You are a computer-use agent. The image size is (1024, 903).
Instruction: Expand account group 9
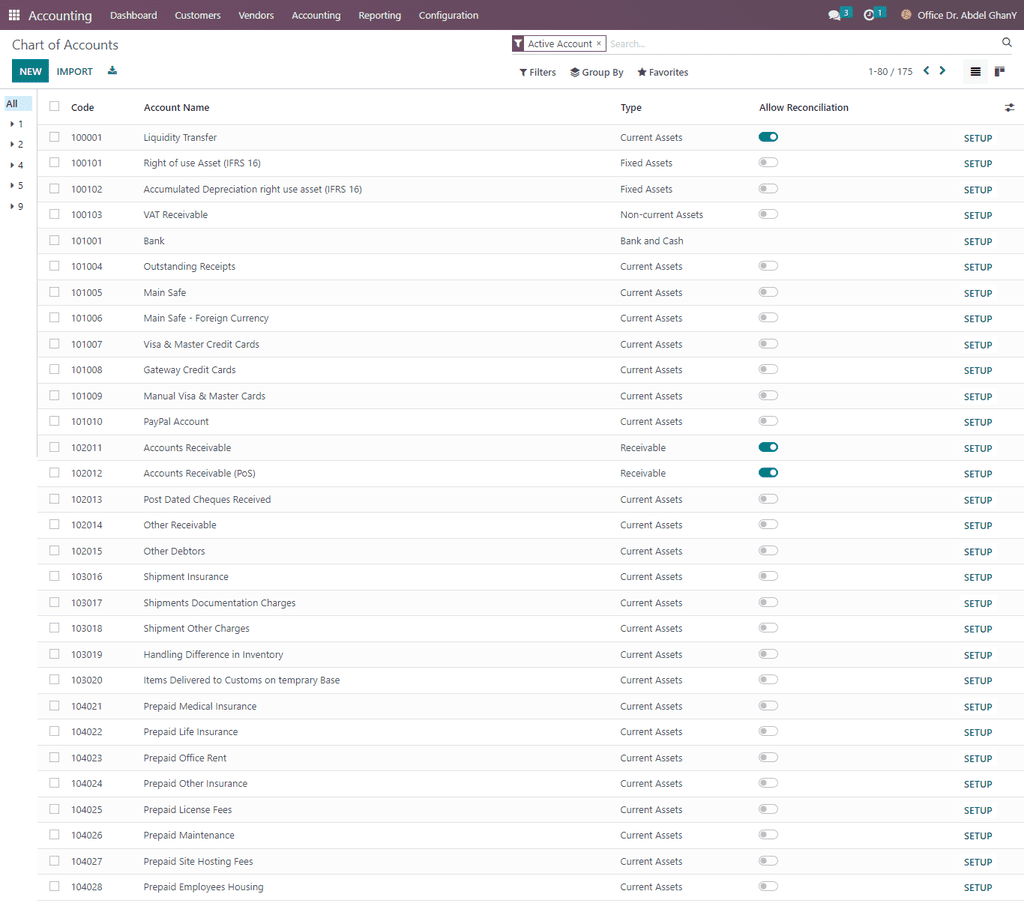[17, 206]
